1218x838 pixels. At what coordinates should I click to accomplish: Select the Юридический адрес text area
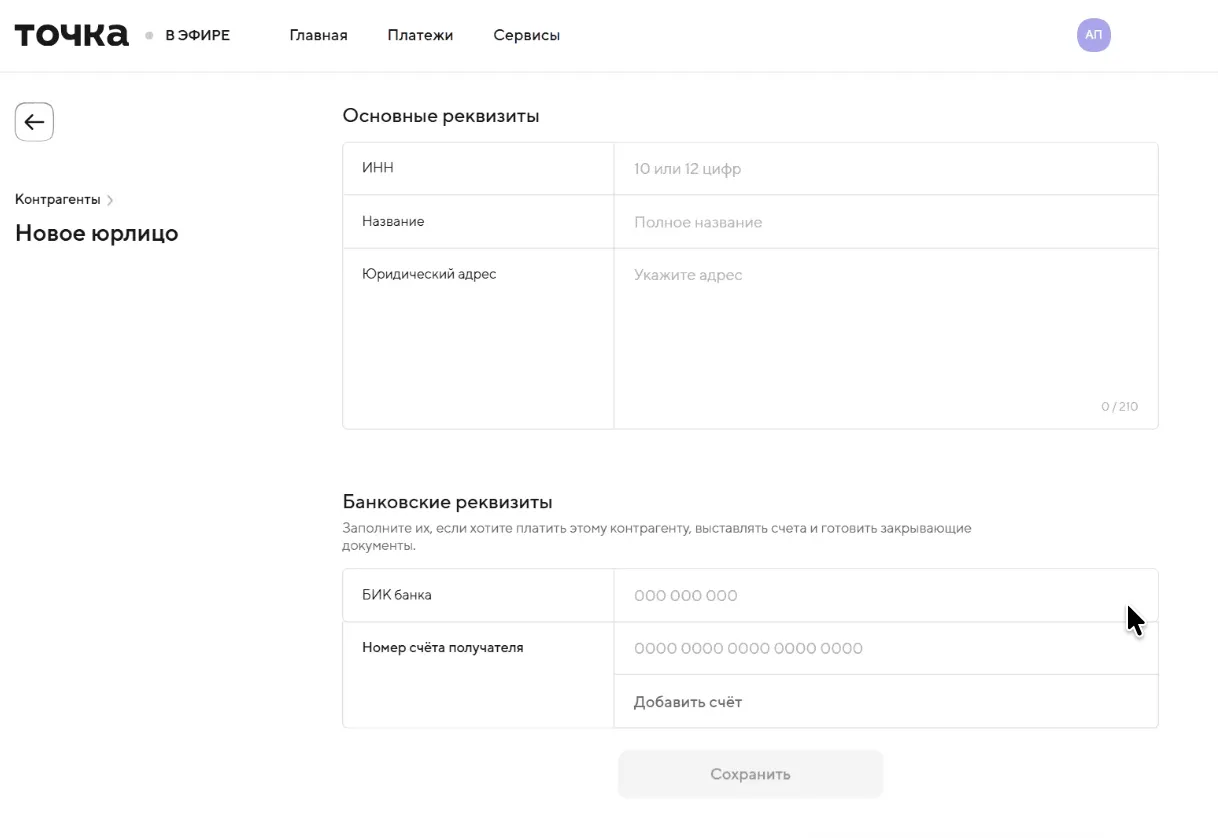(885, 330)
